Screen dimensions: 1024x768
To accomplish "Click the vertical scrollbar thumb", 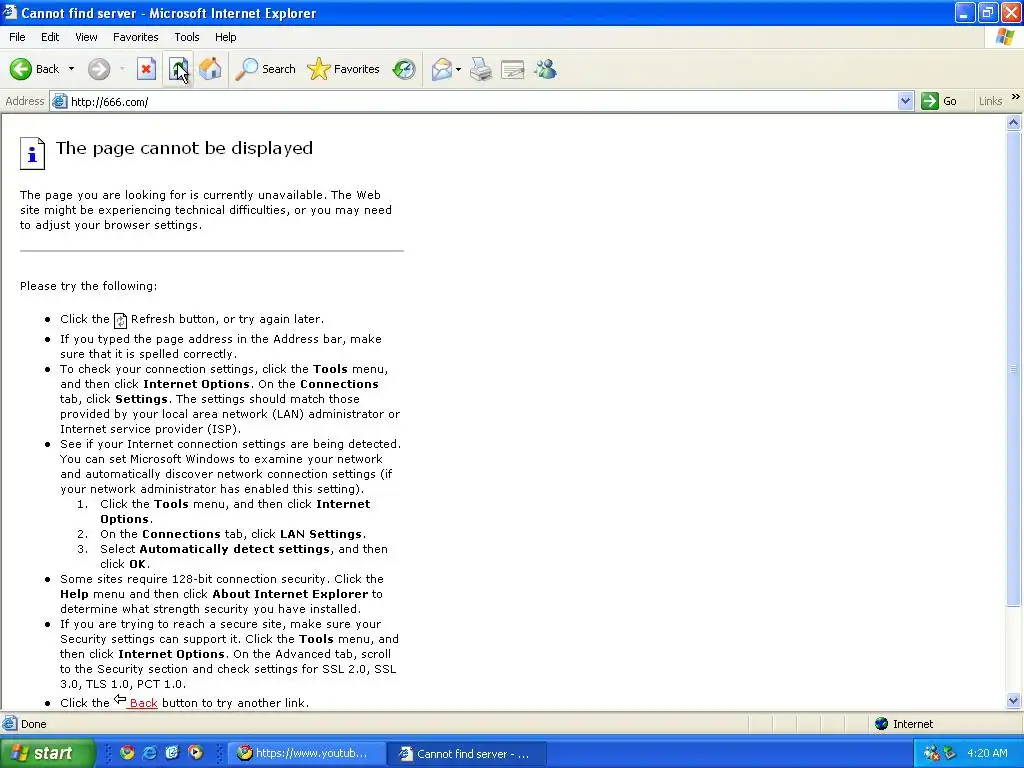I will click(1014, 369).
